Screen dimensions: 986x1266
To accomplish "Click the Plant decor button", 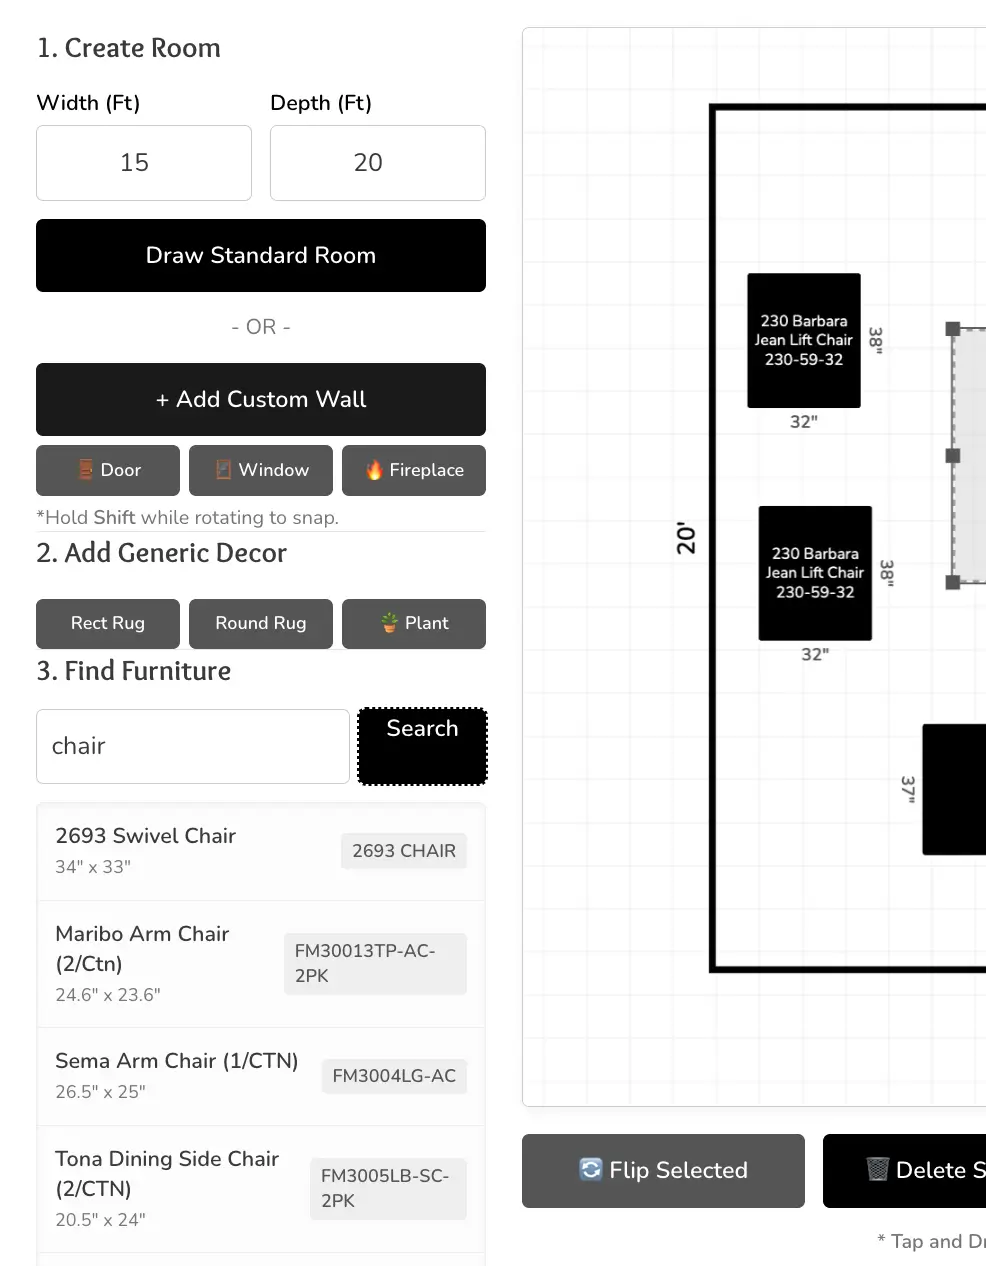I will [x=414, y=624].
